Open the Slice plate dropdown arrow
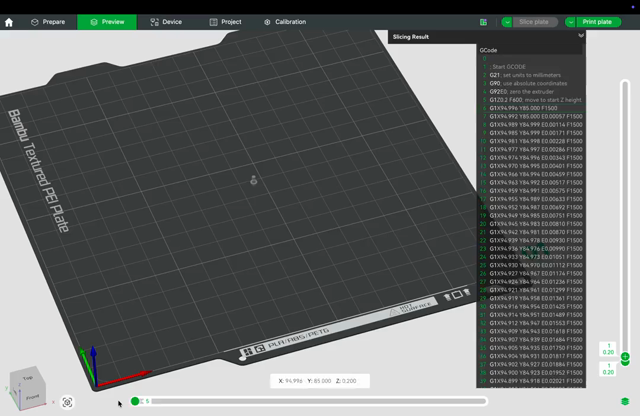640x416 pixels. coord(507,22)
